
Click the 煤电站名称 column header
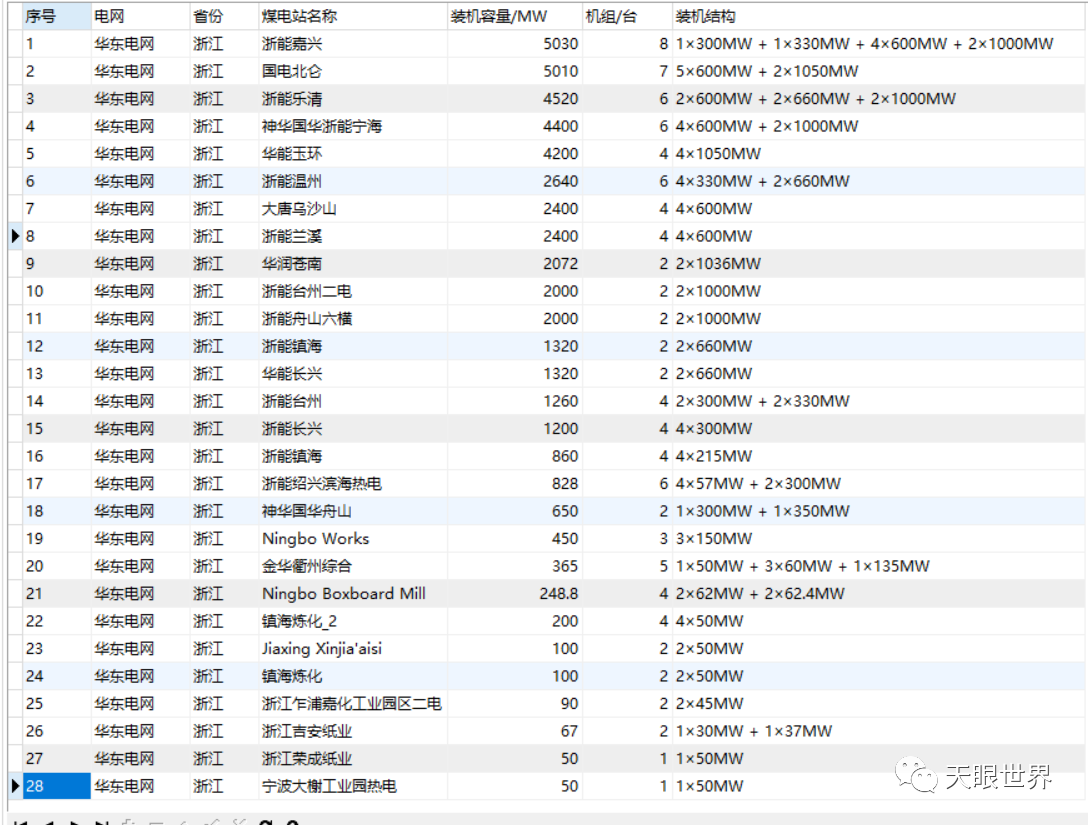coord(352,16)
